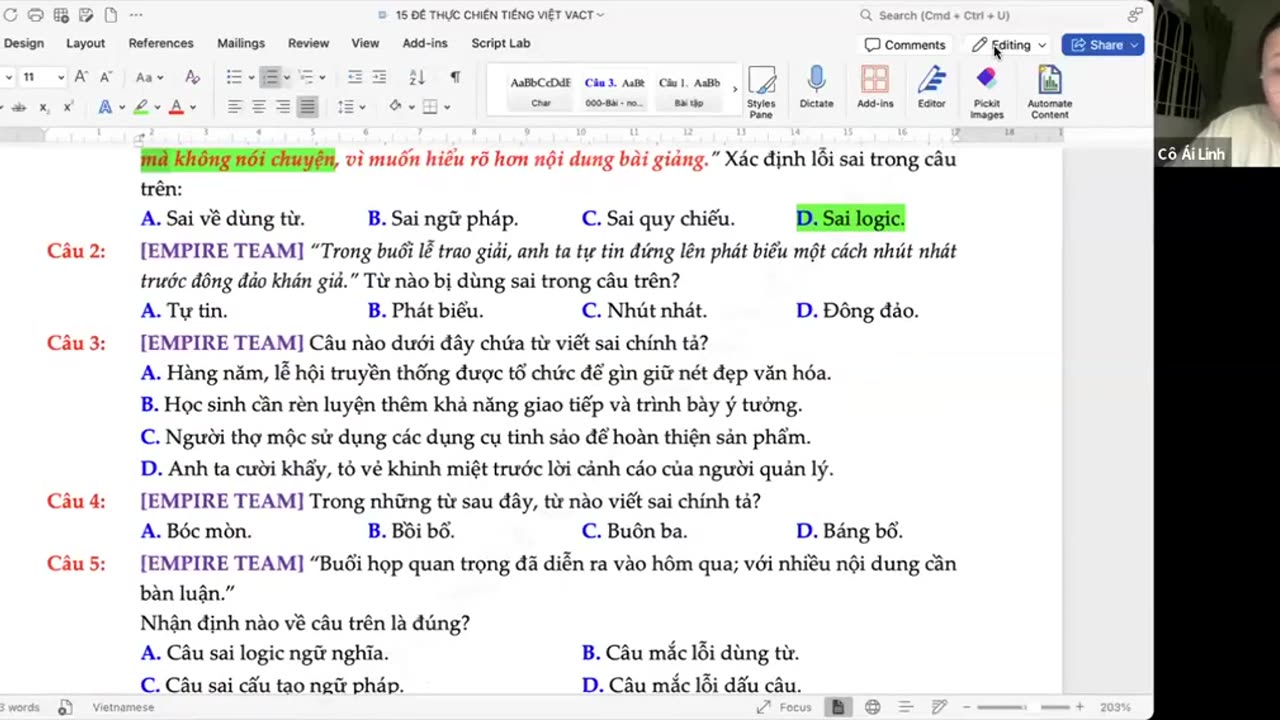The image size is (1280, 720).
Task: Clear all formatting with the eraser A
Action: (192, 77)
